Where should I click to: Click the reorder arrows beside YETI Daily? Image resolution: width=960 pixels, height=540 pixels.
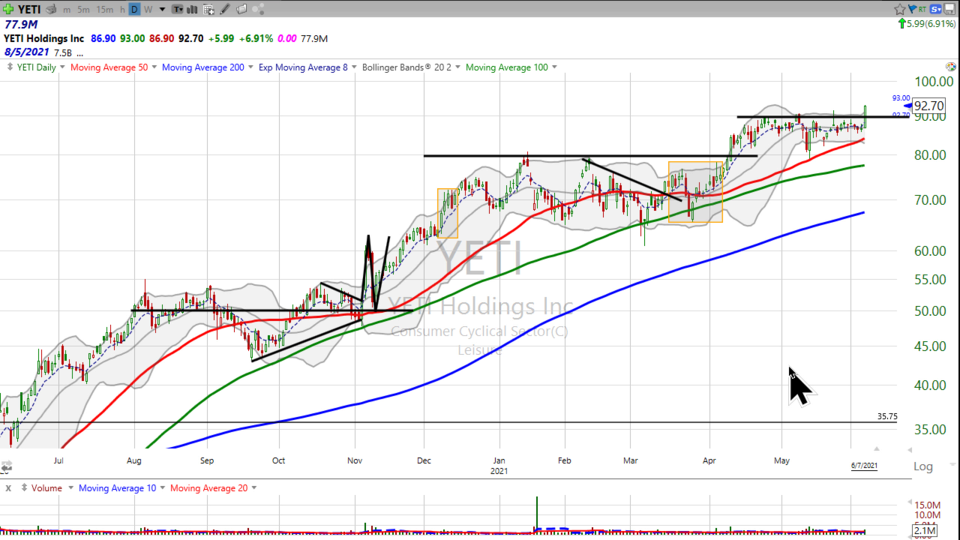click(x=10, y=67)
